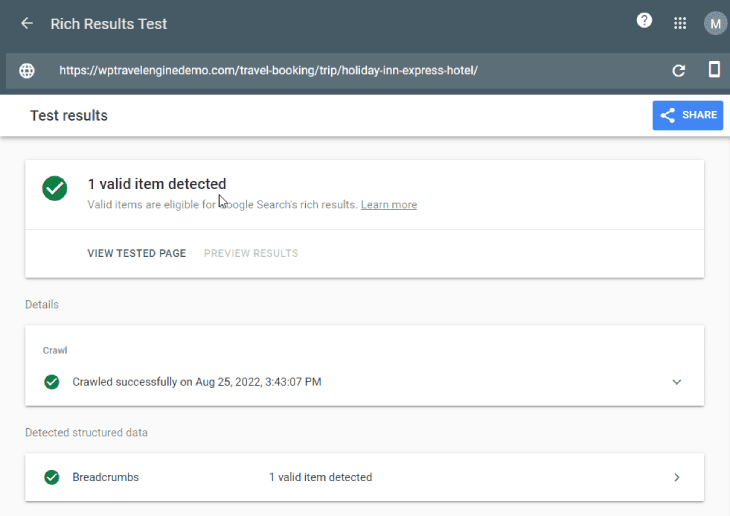Select PREVIEW RESULTS
Image resolution: width=730 pixels, height=516 pixels.
(x=251, y=253)
